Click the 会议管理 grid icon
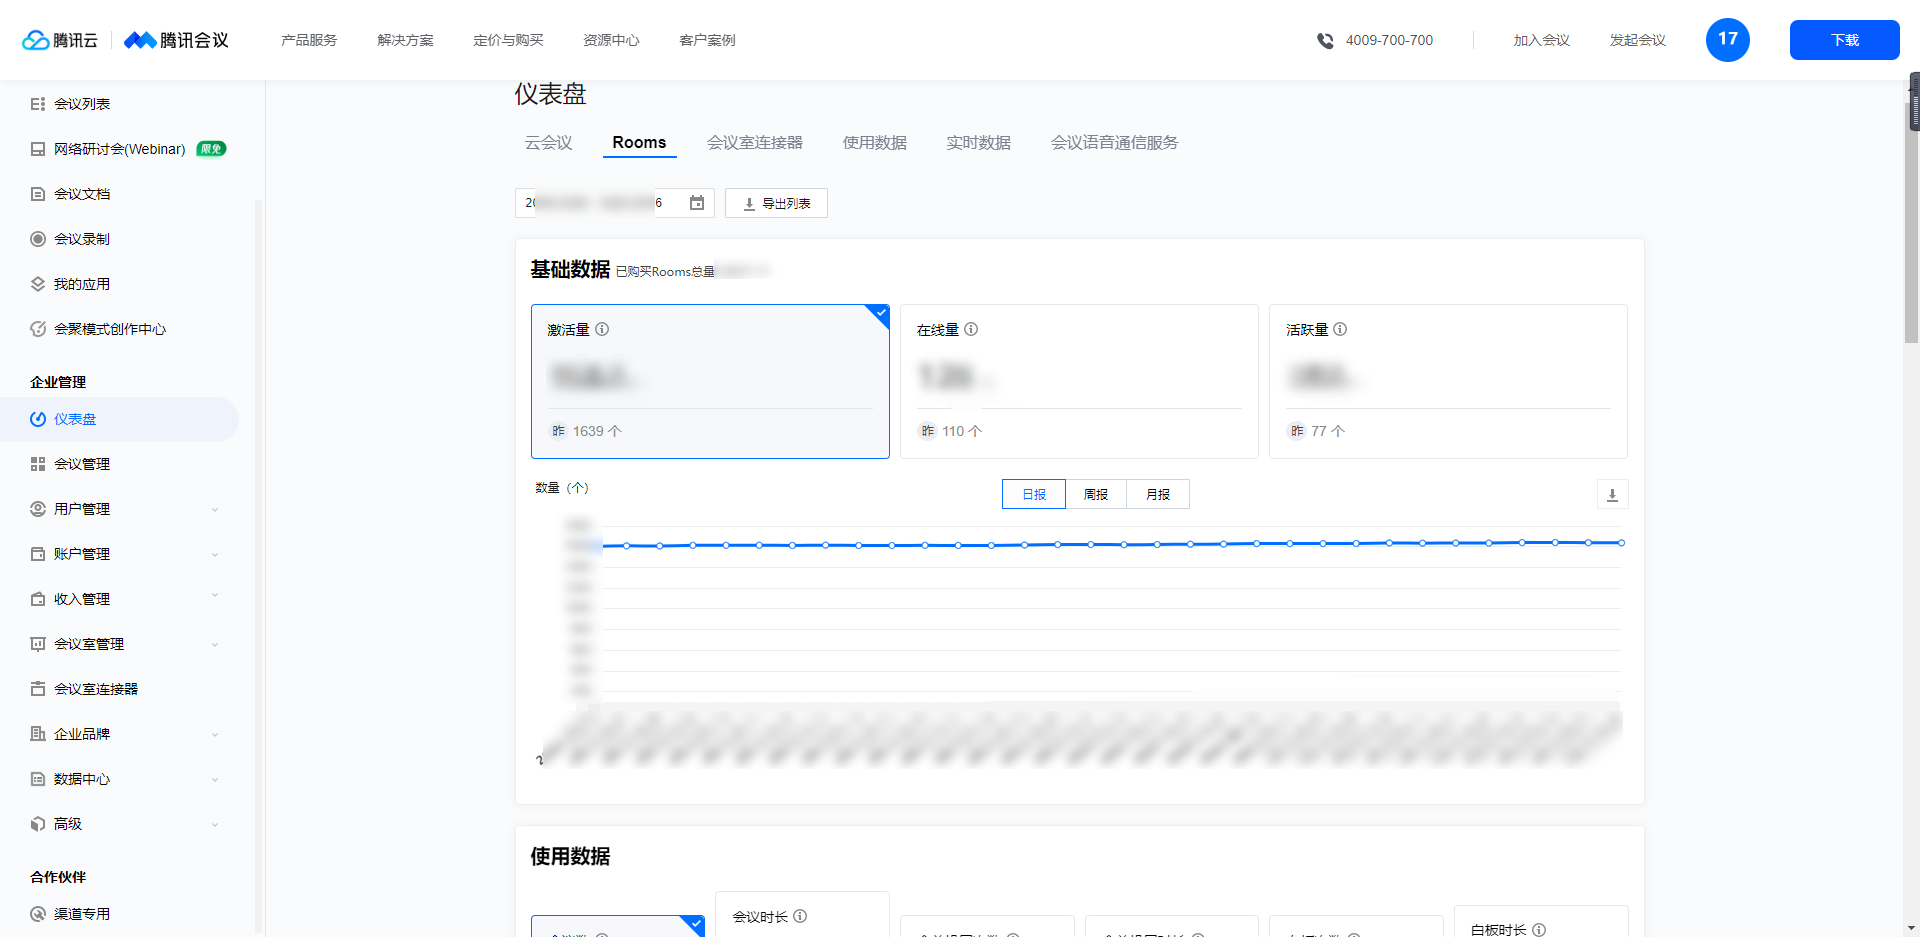 (x=38, y=464)
